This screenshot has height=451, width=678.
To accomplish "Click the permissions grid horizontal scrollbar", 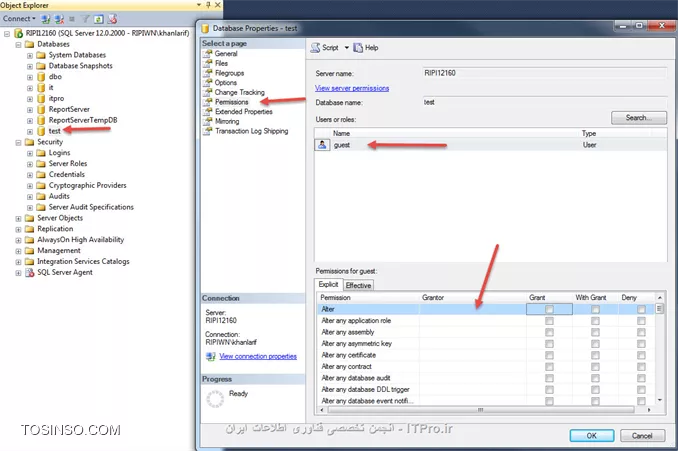I will click(481, 409).
